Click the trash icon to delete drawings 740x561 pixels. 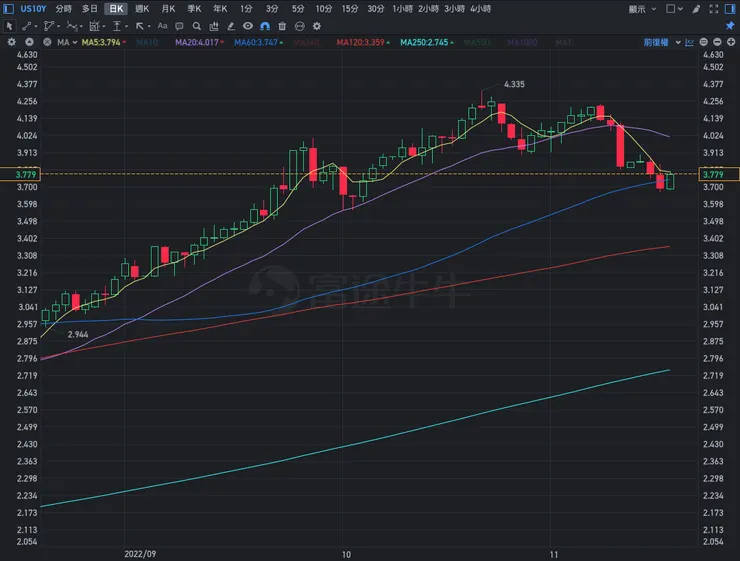(x=282, y=26)
